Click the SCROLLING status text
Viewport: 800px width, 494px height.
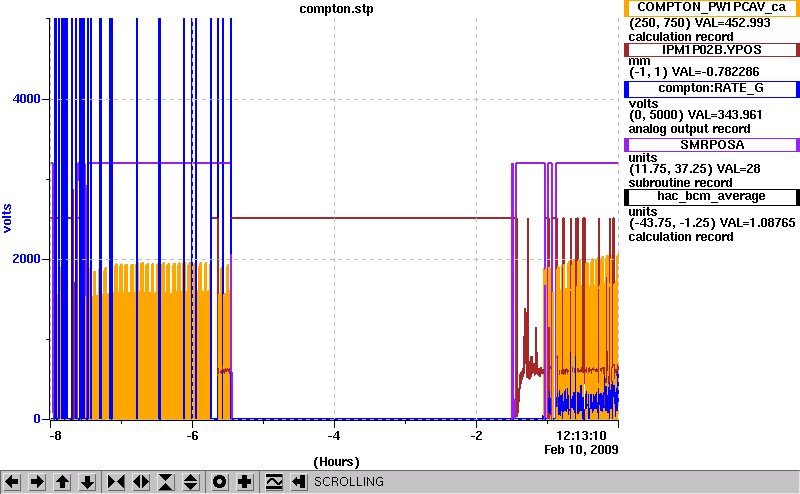(349, 482)
